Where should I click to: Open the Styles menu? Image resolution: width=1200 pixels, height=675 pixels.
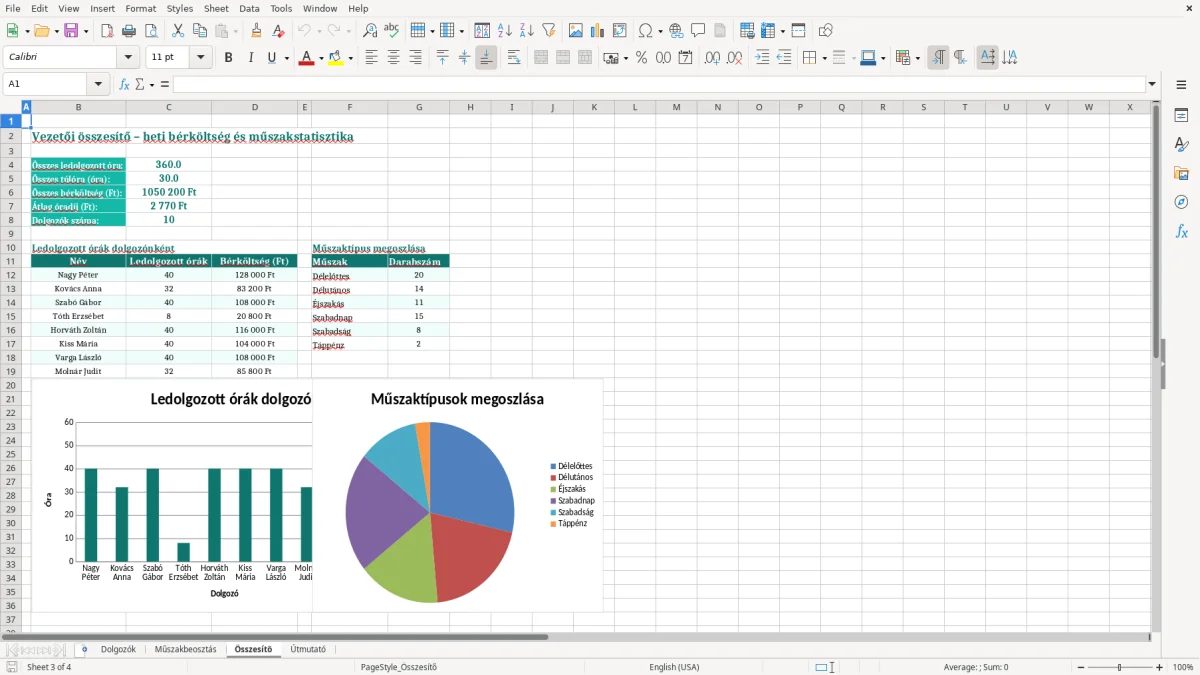(x=180, y=8)
